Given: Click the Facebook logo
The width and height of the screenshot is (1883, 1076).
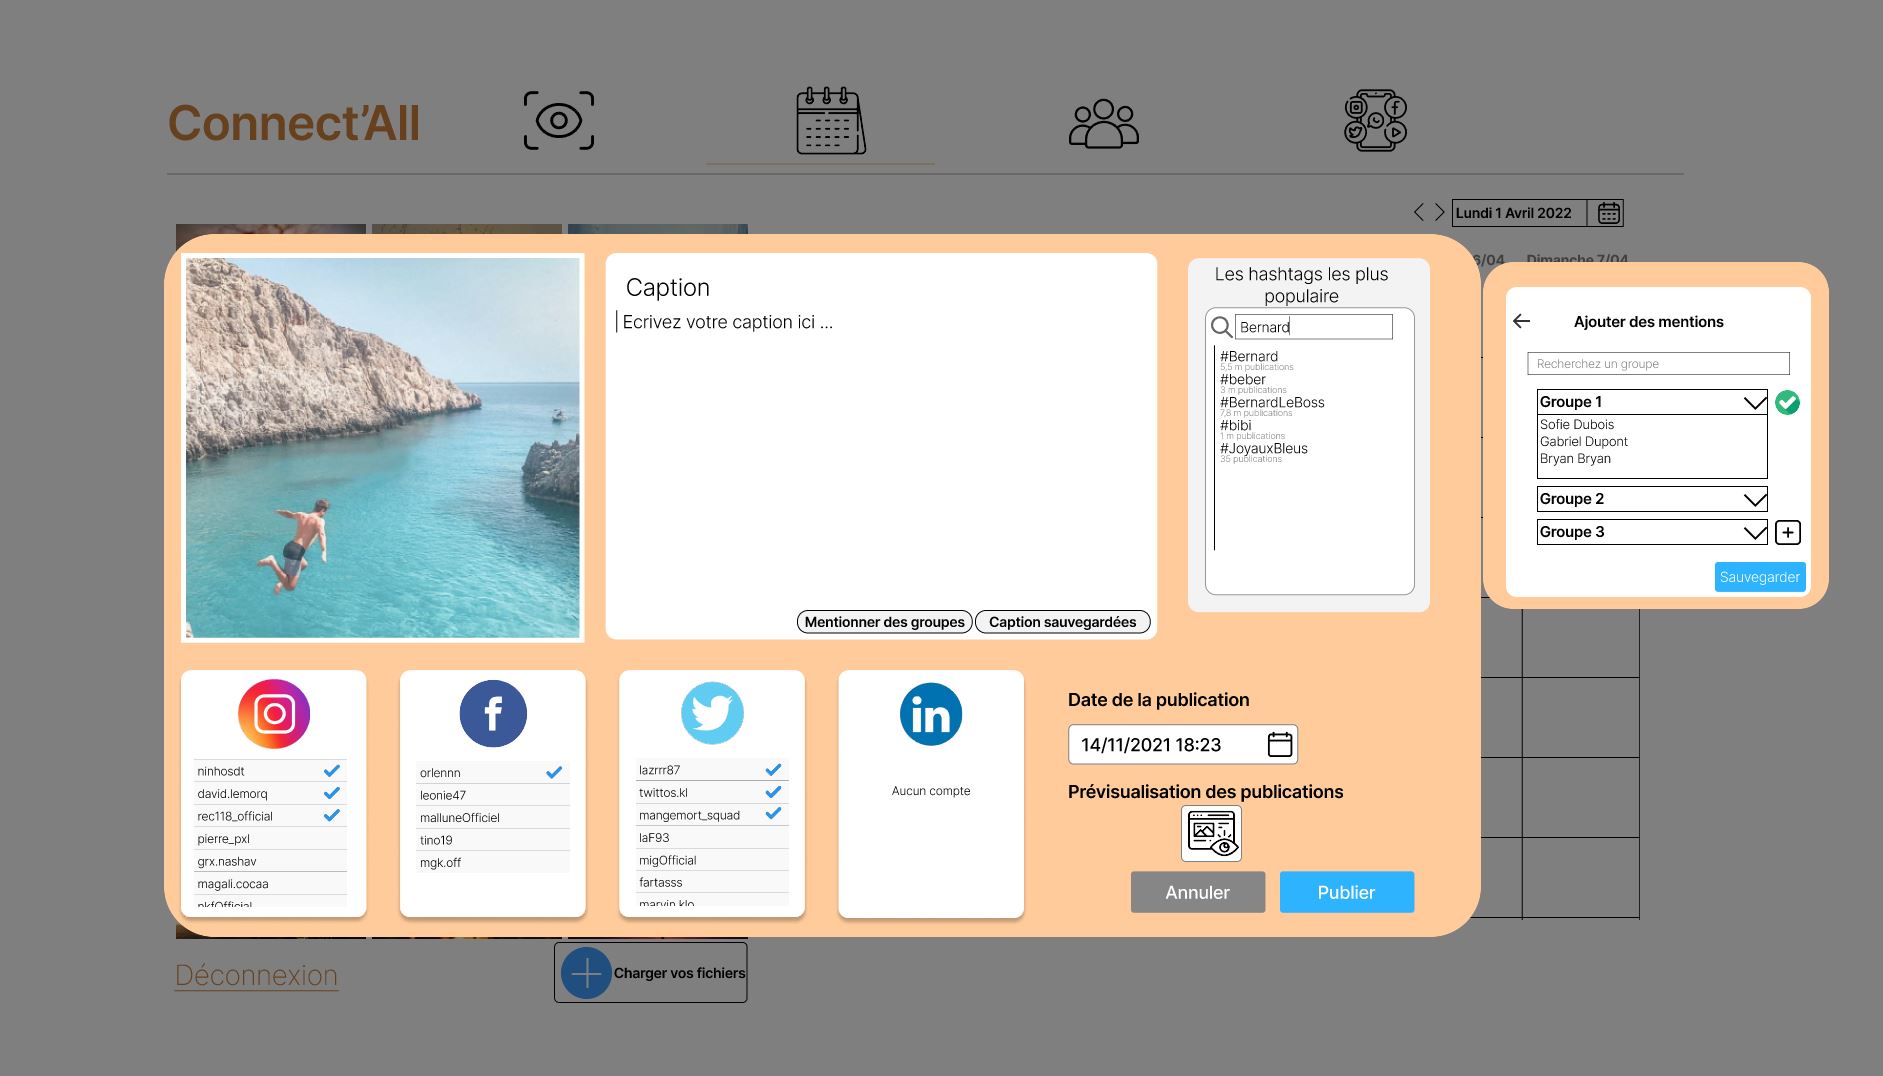Looking at the screenshot, I should click(x=493, y=714).
